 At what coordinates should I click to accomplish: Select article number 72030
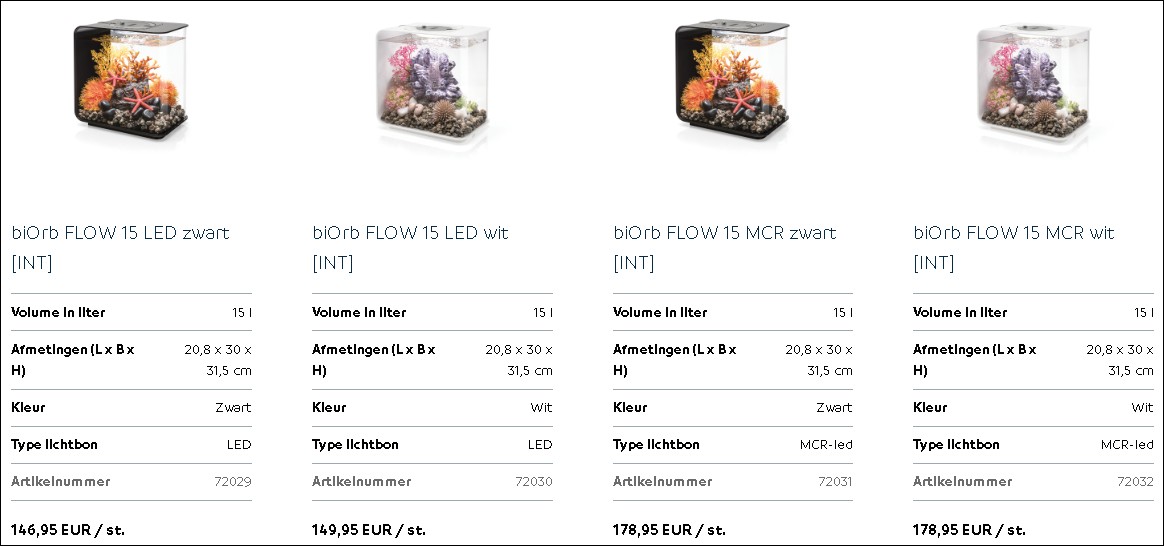pyautogui.click(x=534, y=481)
